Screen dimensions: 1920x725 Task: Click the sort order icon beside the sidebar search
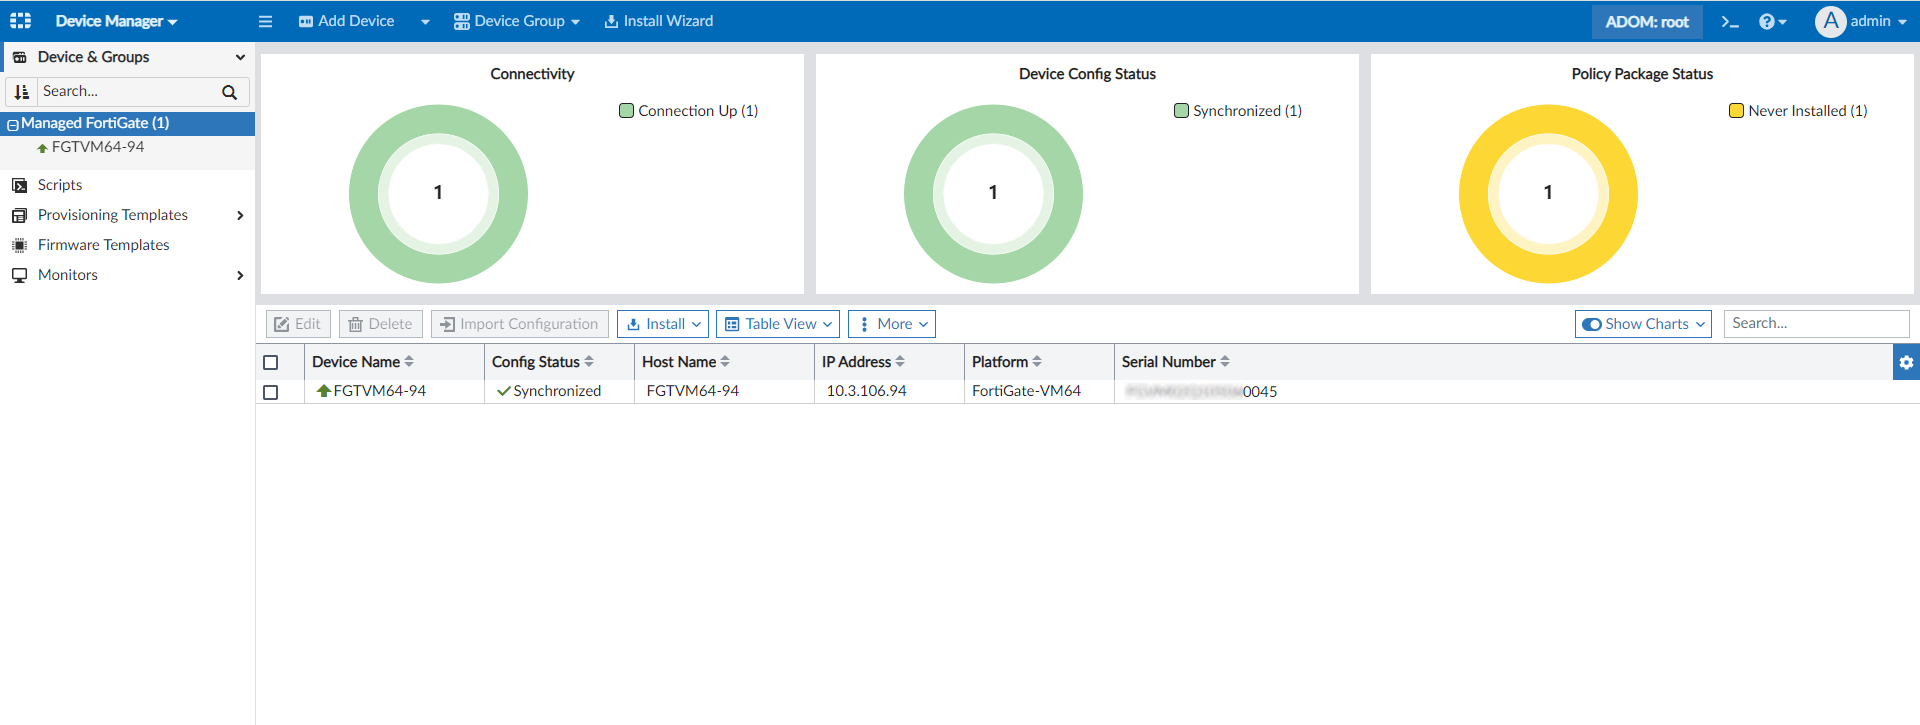22,91
